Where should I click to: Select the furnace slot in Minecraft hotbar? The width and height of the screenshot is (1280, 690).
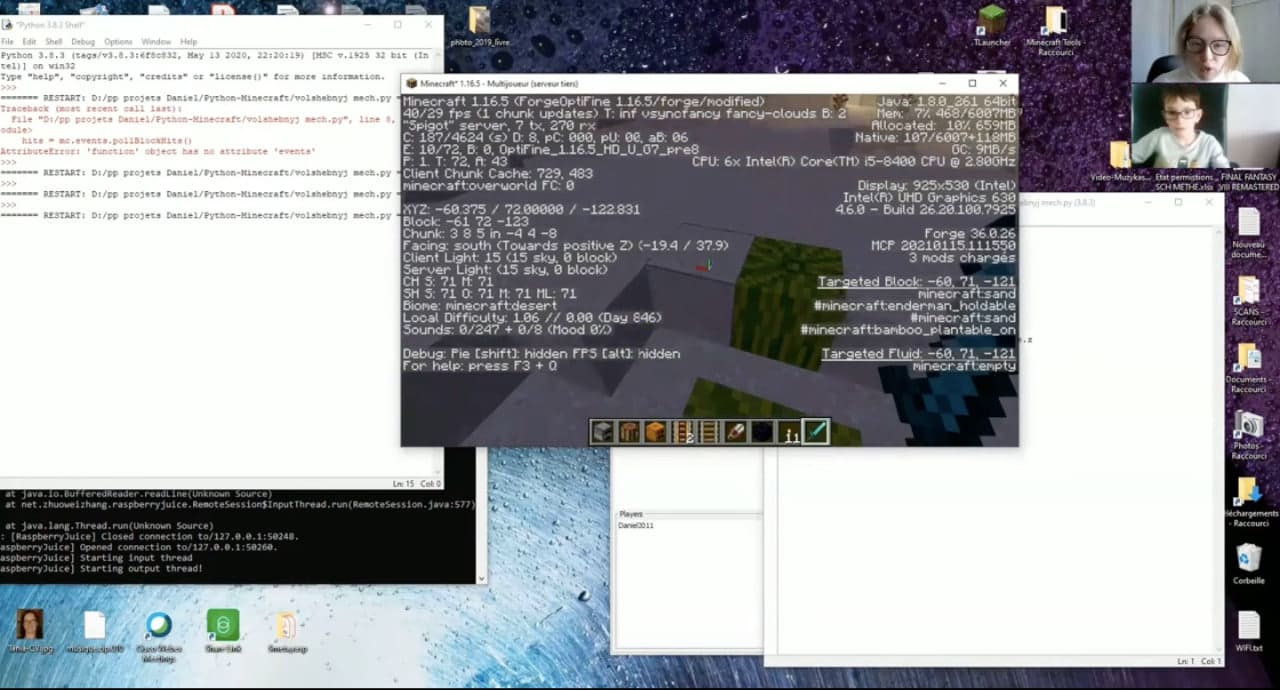602,432
